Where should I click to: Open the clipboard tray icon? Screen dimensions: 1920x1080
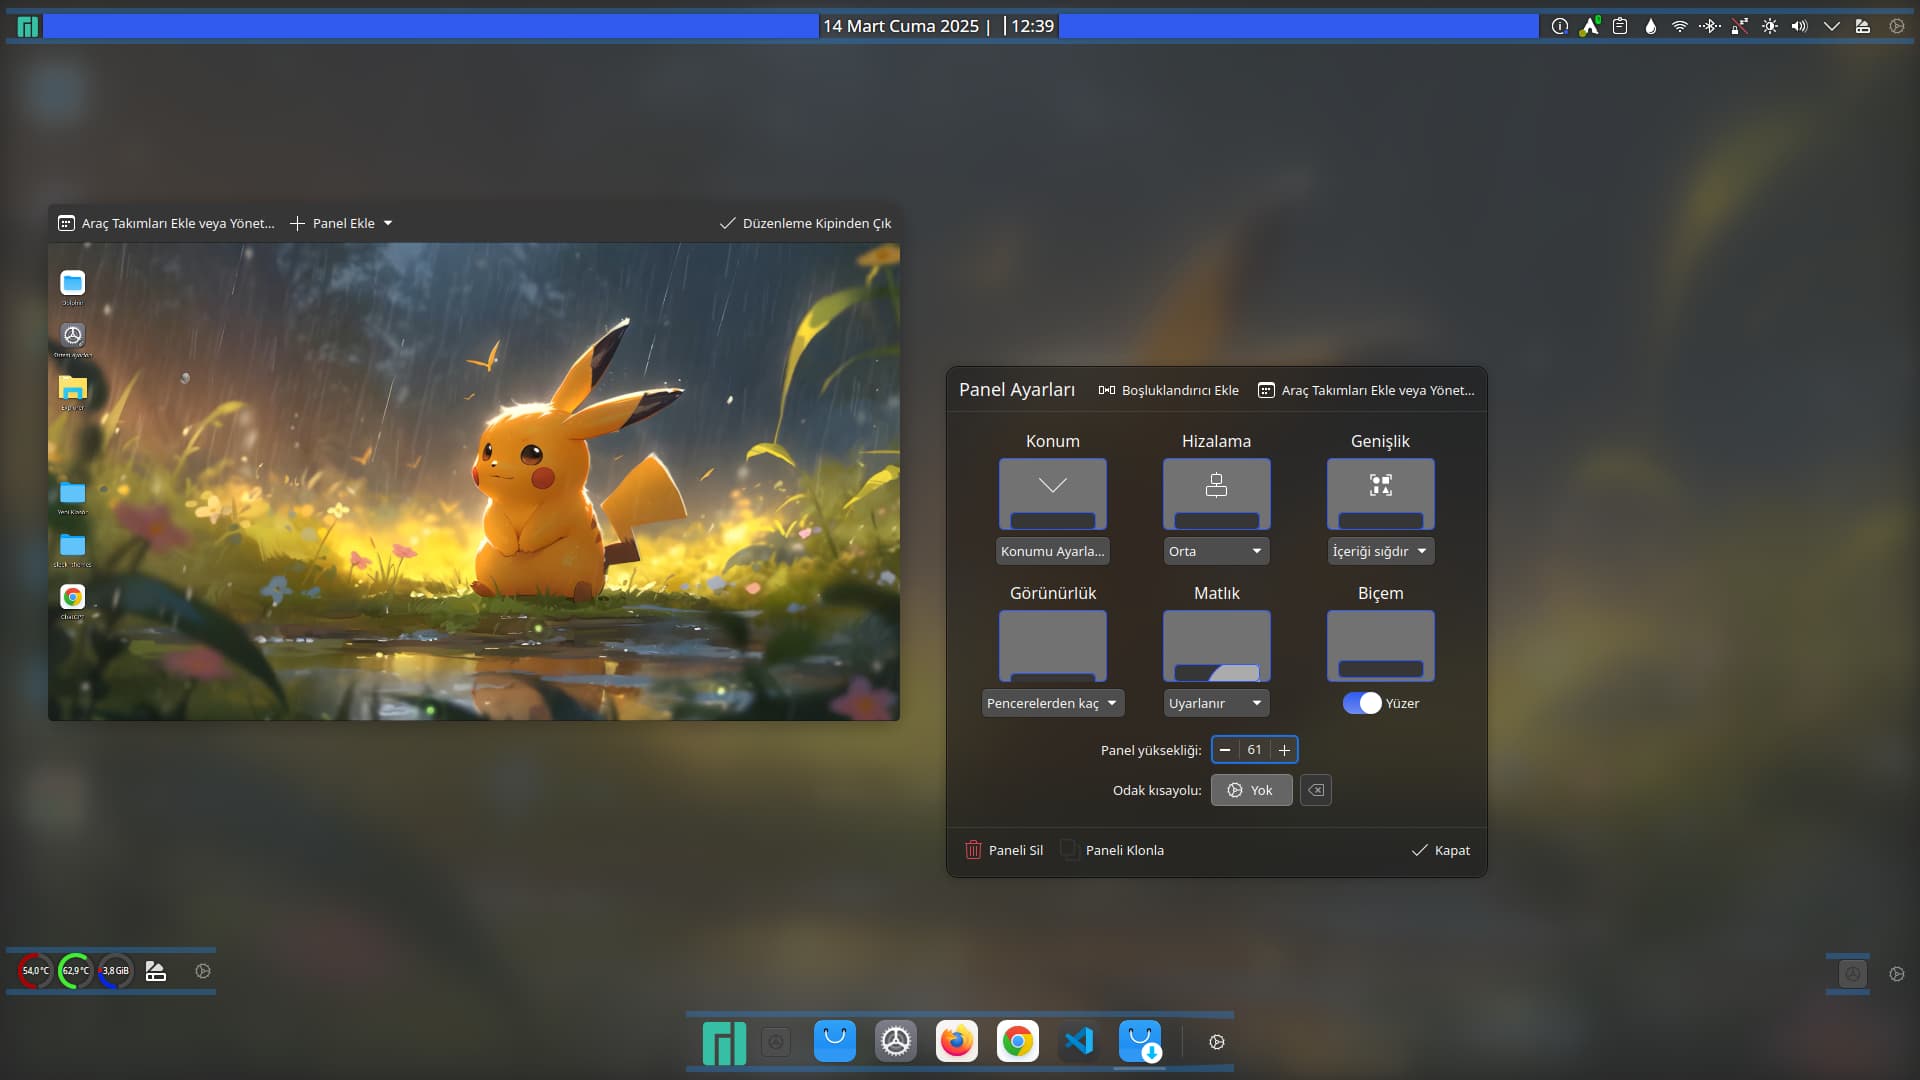(1620, 26)
